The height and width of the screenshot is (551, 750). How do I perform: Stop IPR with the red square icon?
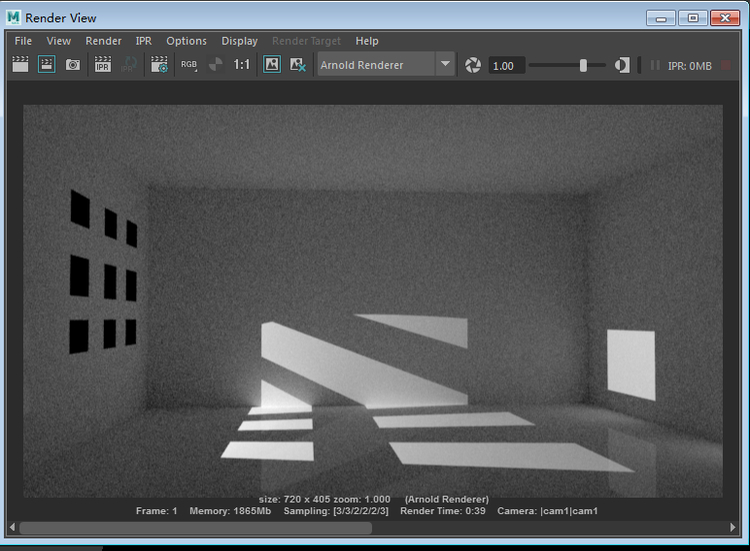726,65
